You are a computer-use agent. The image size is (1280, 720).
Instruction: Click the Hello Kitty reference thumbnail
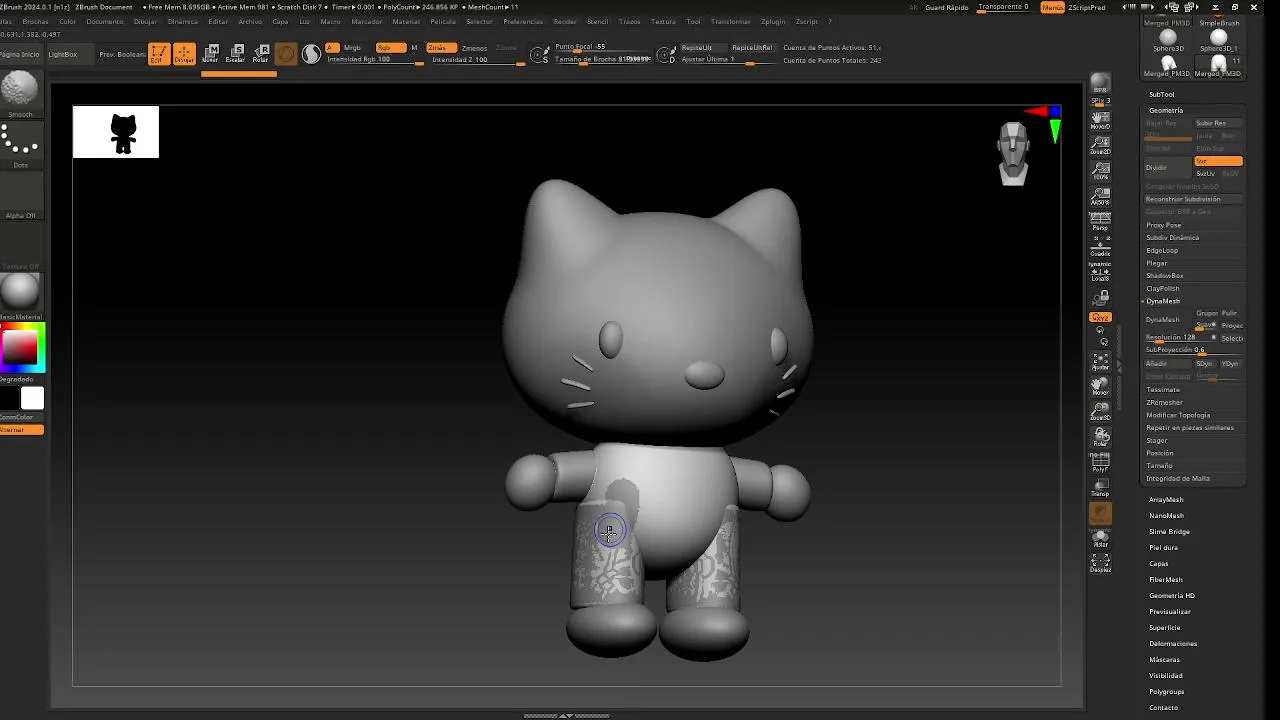pos(116,132)
